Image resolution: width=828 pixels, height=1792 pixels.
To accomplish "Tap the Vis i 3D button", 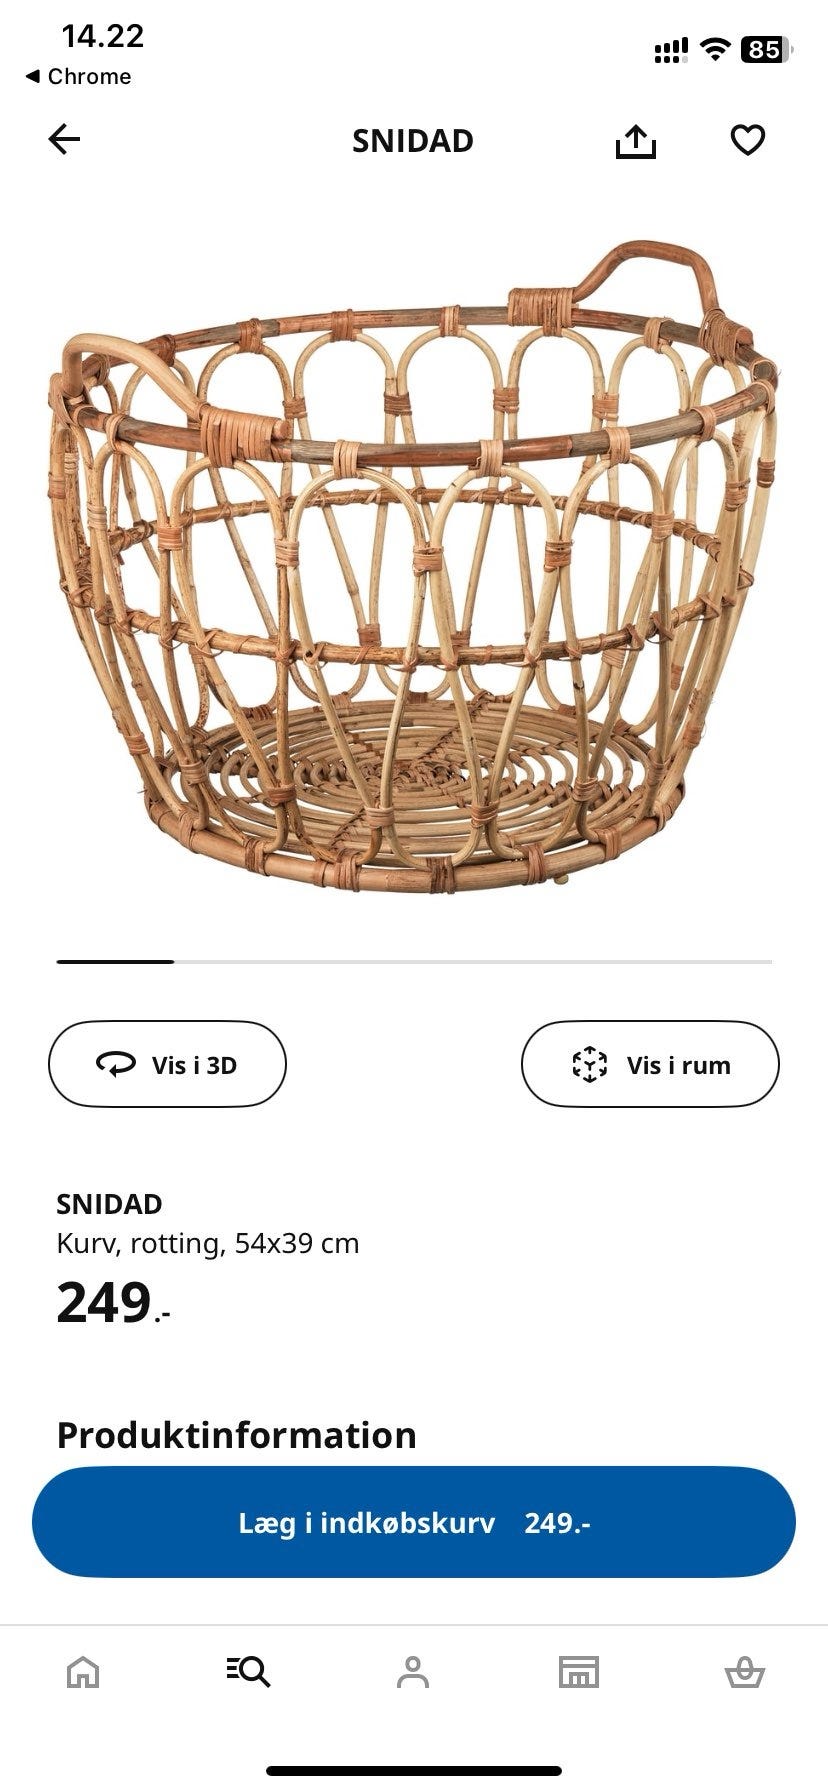I will tap(167, 1064).
